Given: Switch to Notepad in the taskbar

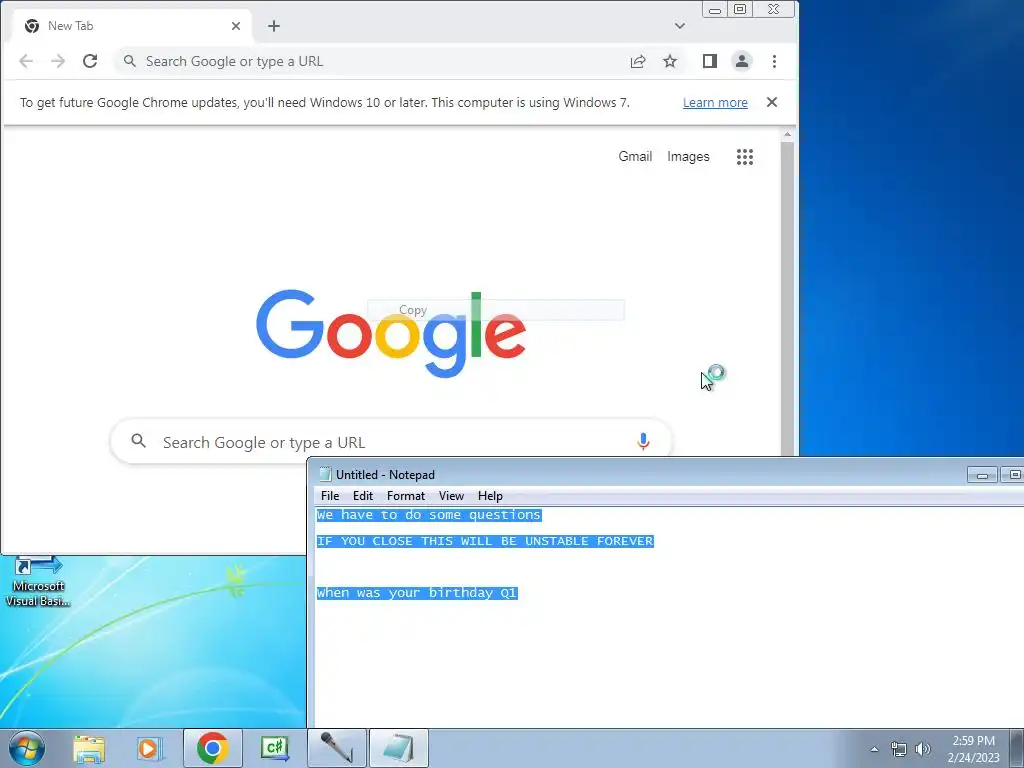Looking at the screenshot, I should 399,748.
